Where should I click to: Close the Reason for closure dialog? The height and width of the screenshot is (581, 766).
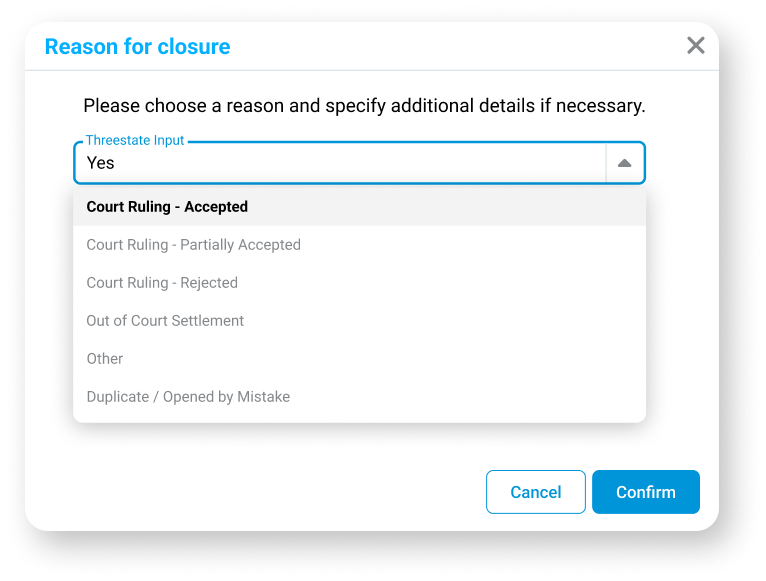[696, 45]
